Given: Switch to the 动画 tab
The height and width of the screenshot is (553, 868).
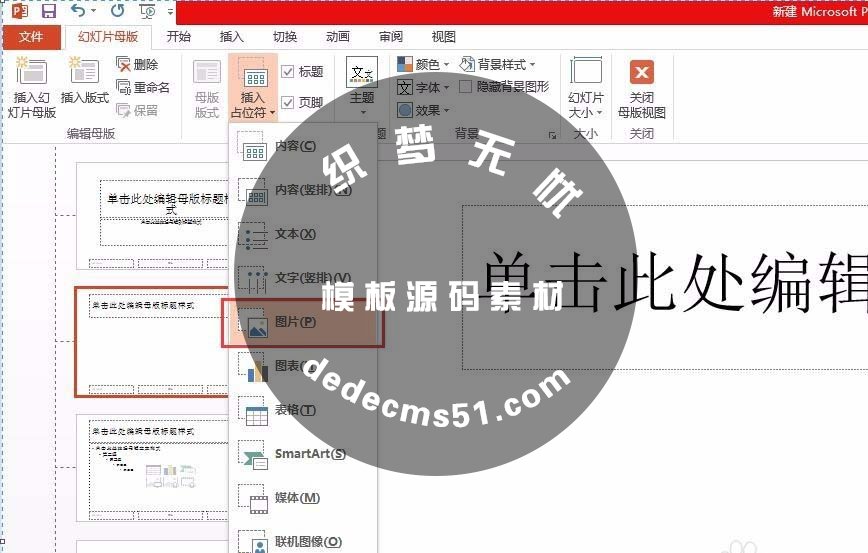Looking at the screenshot, I should click(338, 37).
